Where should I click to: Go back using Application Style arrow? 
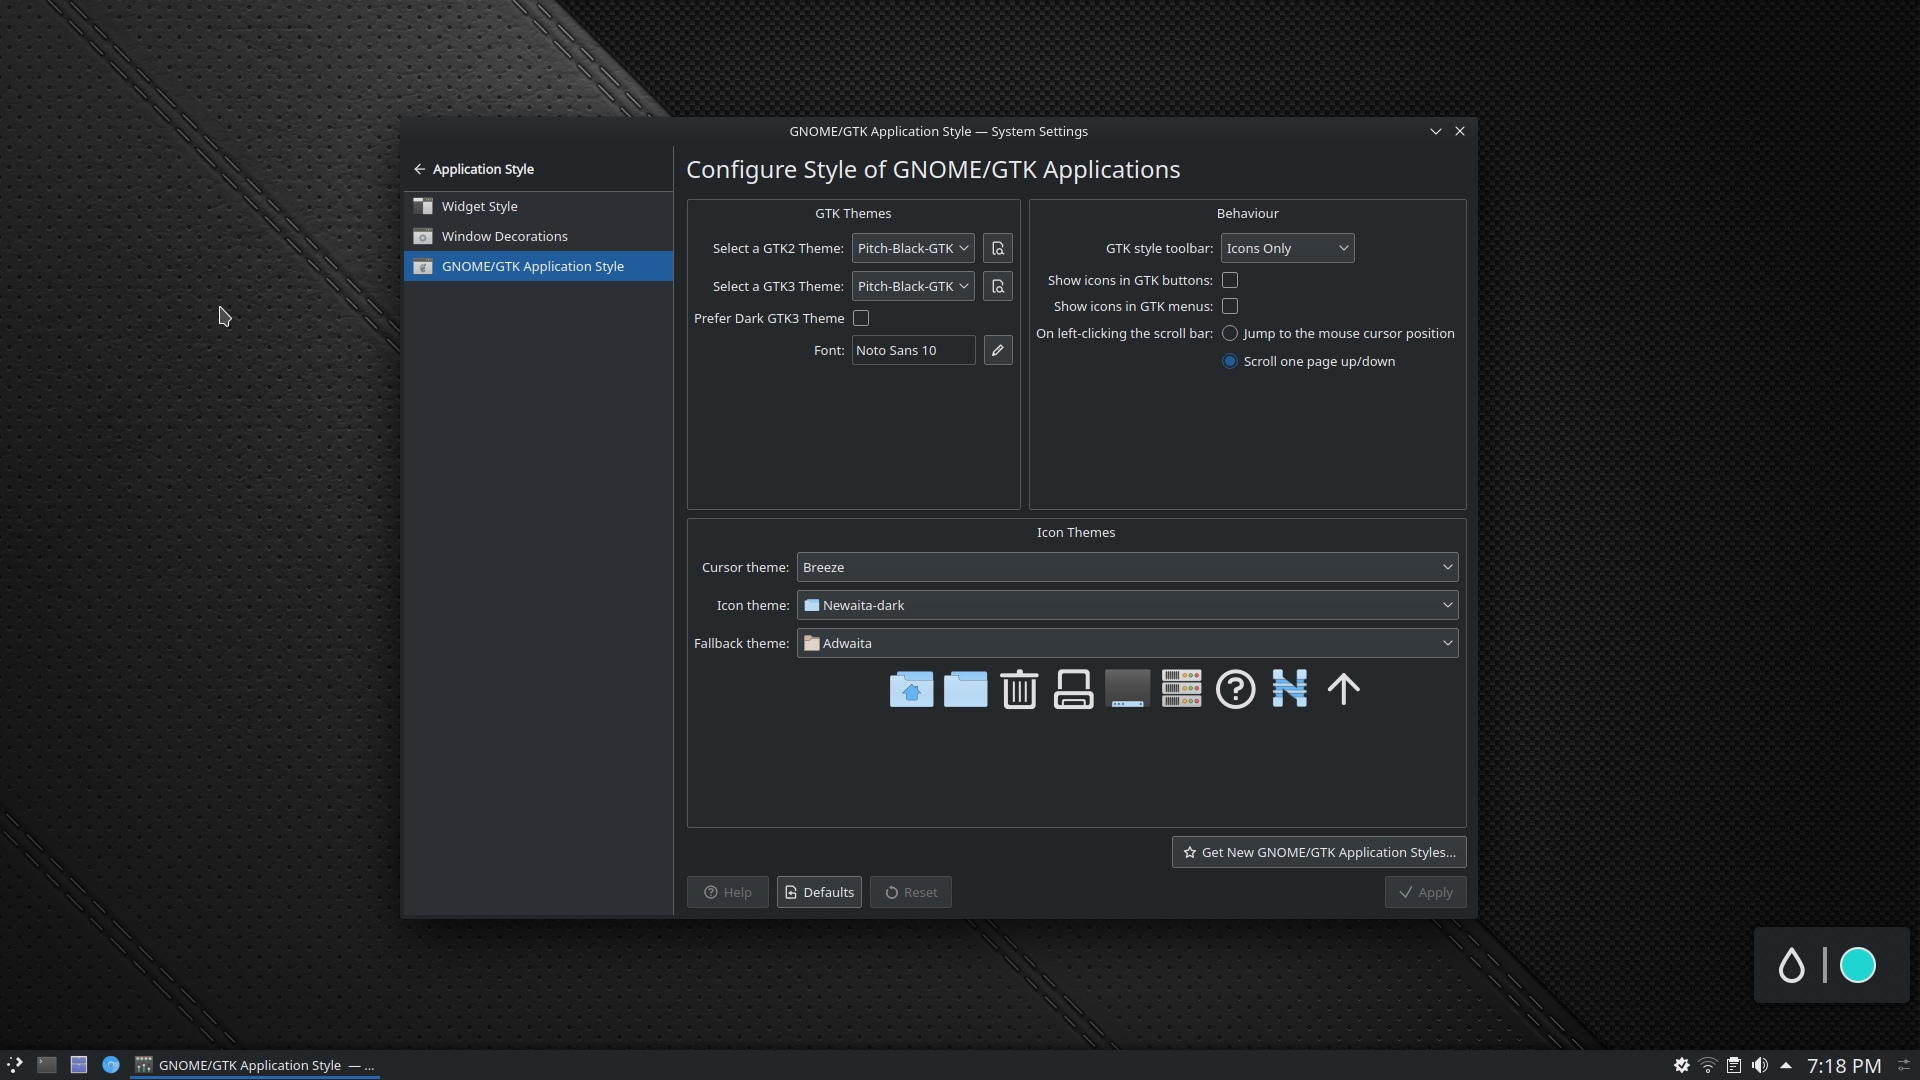coord(419,169)
